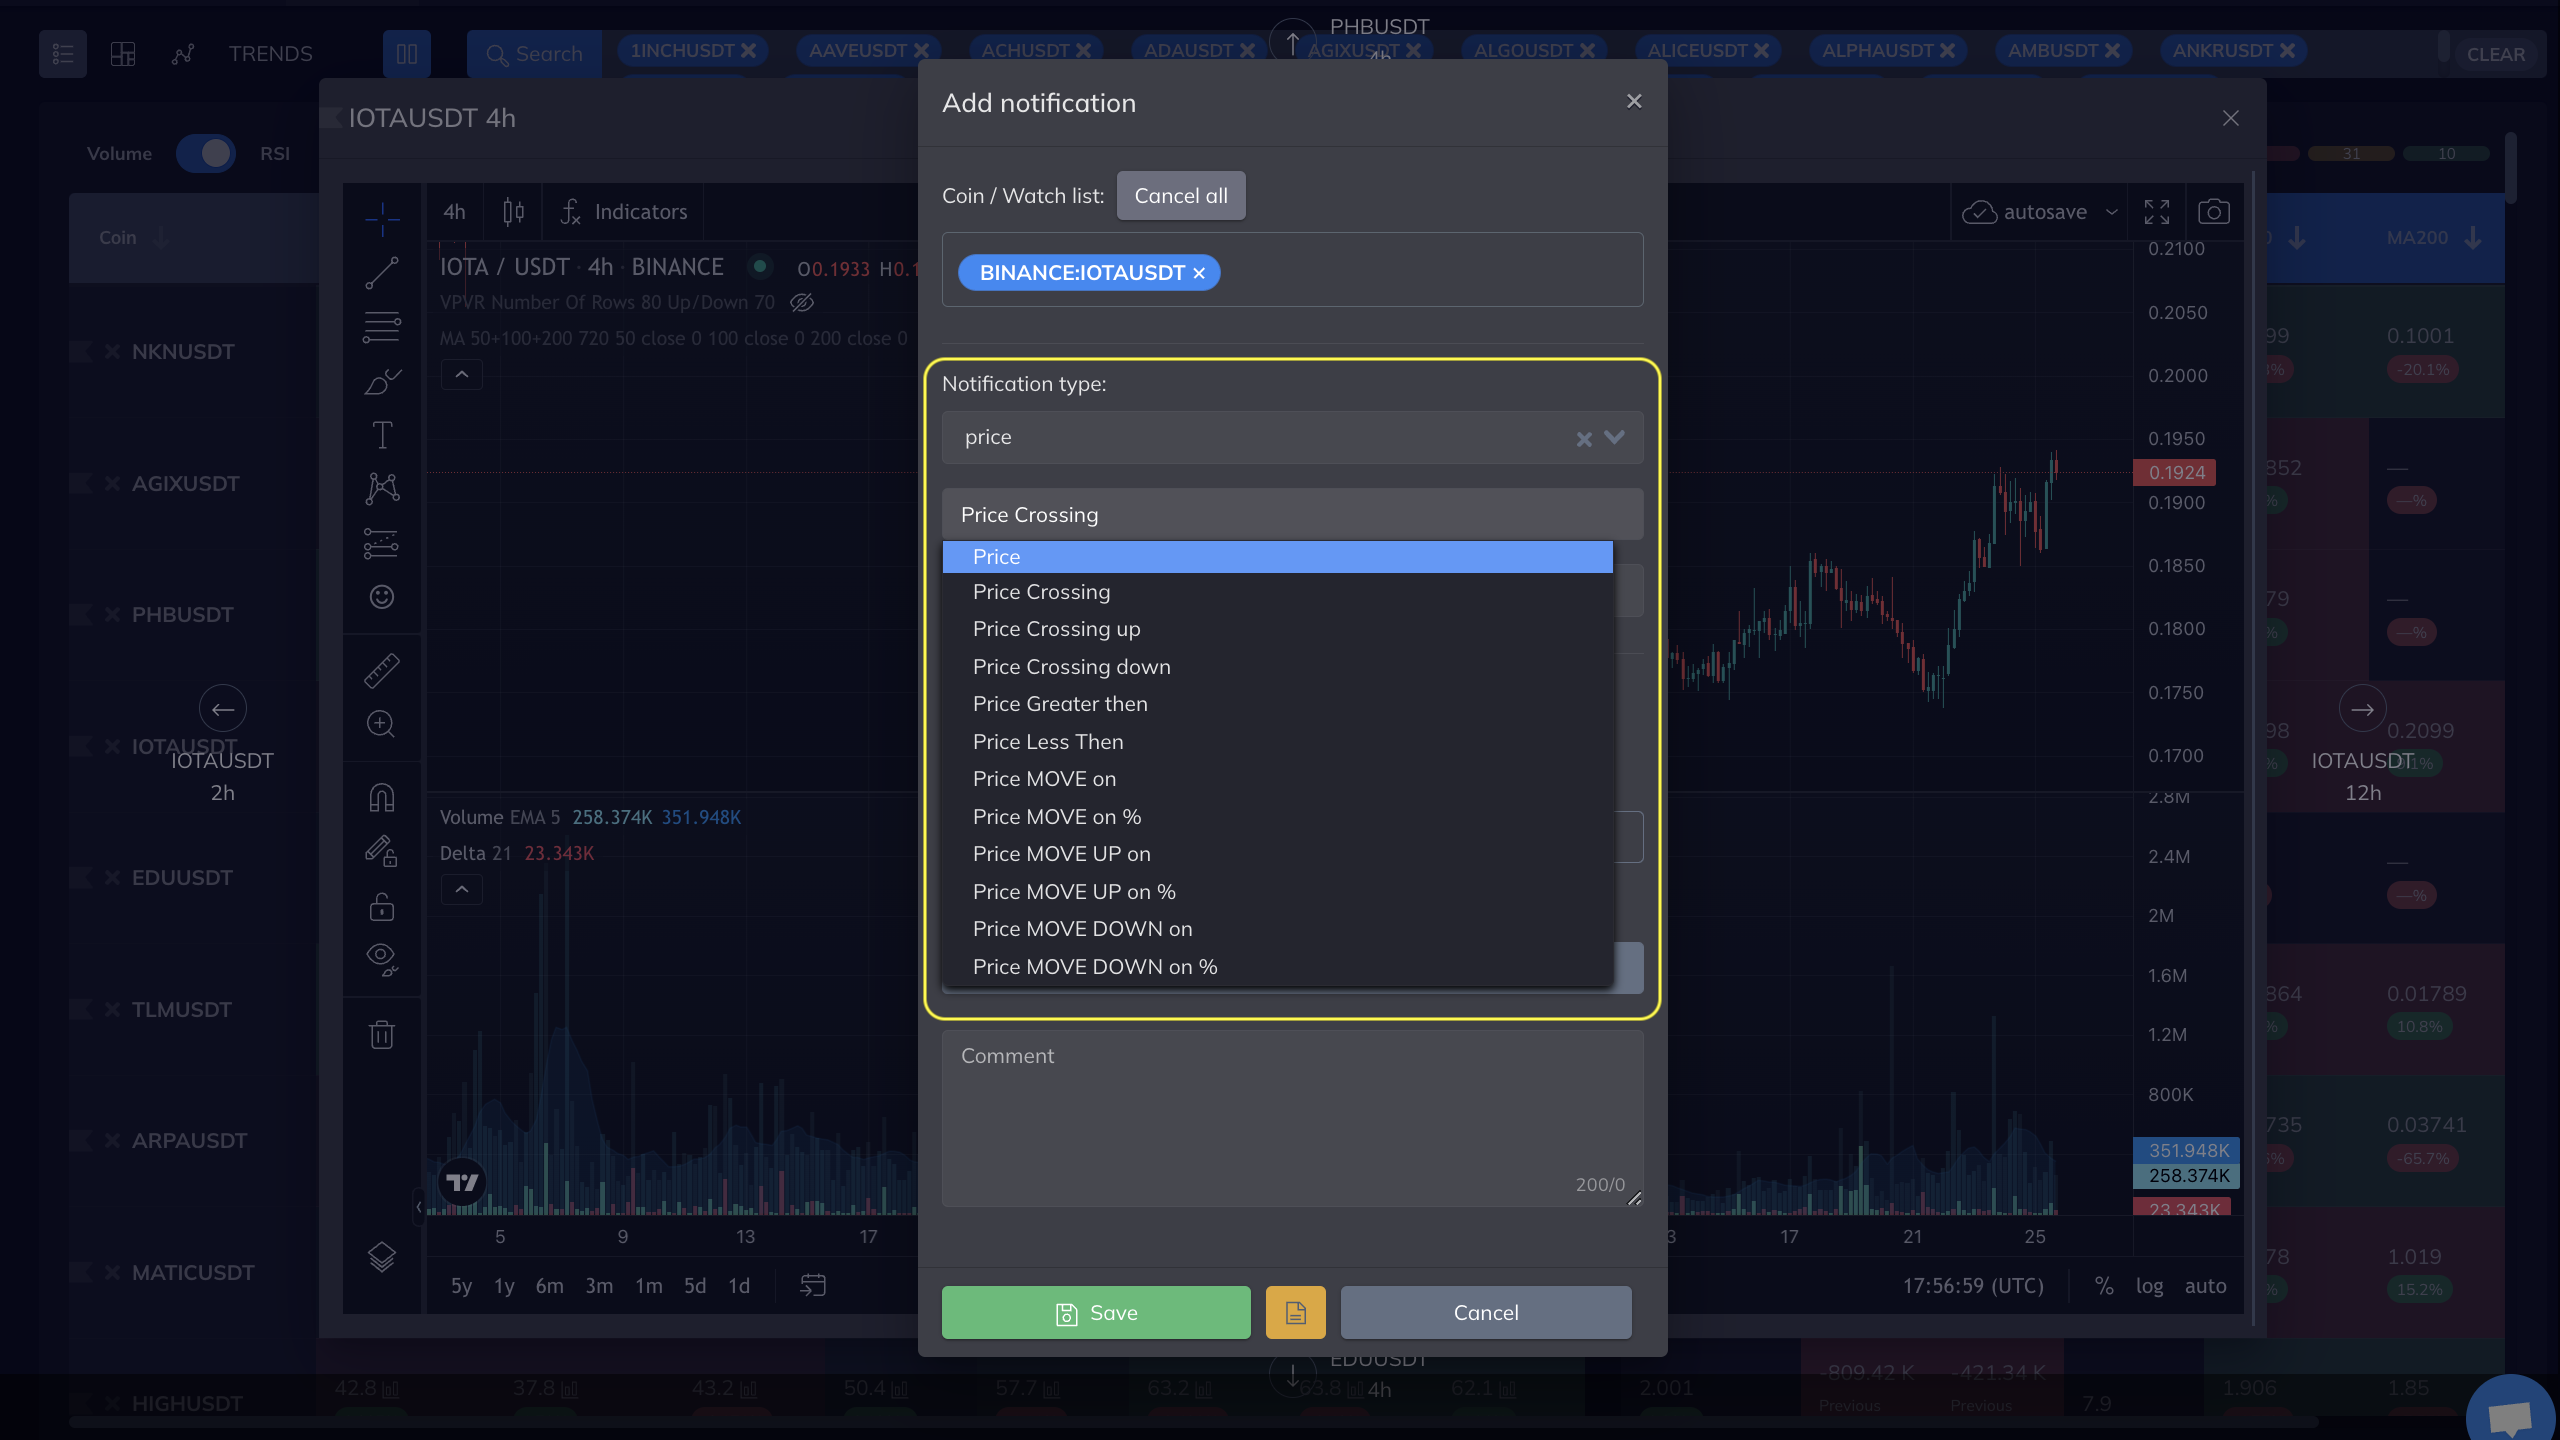The height and width of the screenshot is (1440, 2560).
Task: Choose Price Crossing up option
Action: (x=1277, y=629)
